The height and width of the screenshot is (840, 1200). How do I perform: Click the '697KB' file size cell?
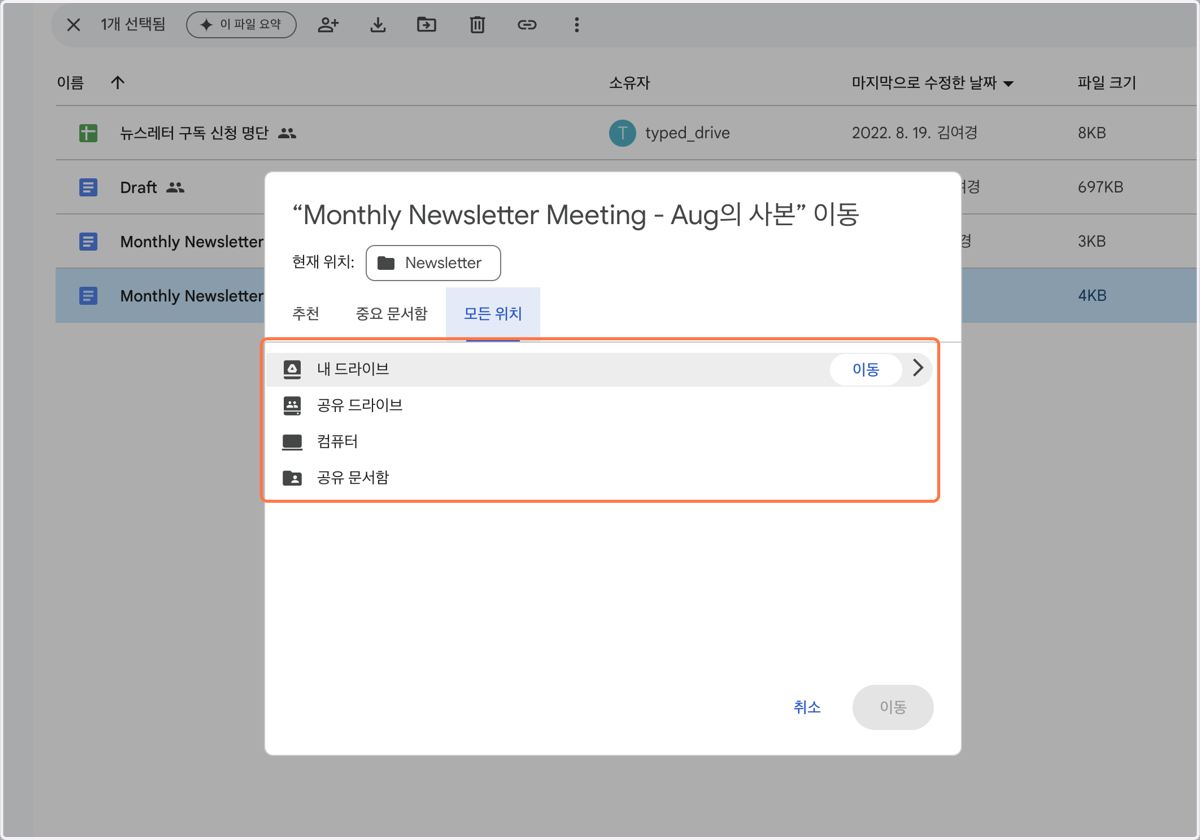(1100, 187)
